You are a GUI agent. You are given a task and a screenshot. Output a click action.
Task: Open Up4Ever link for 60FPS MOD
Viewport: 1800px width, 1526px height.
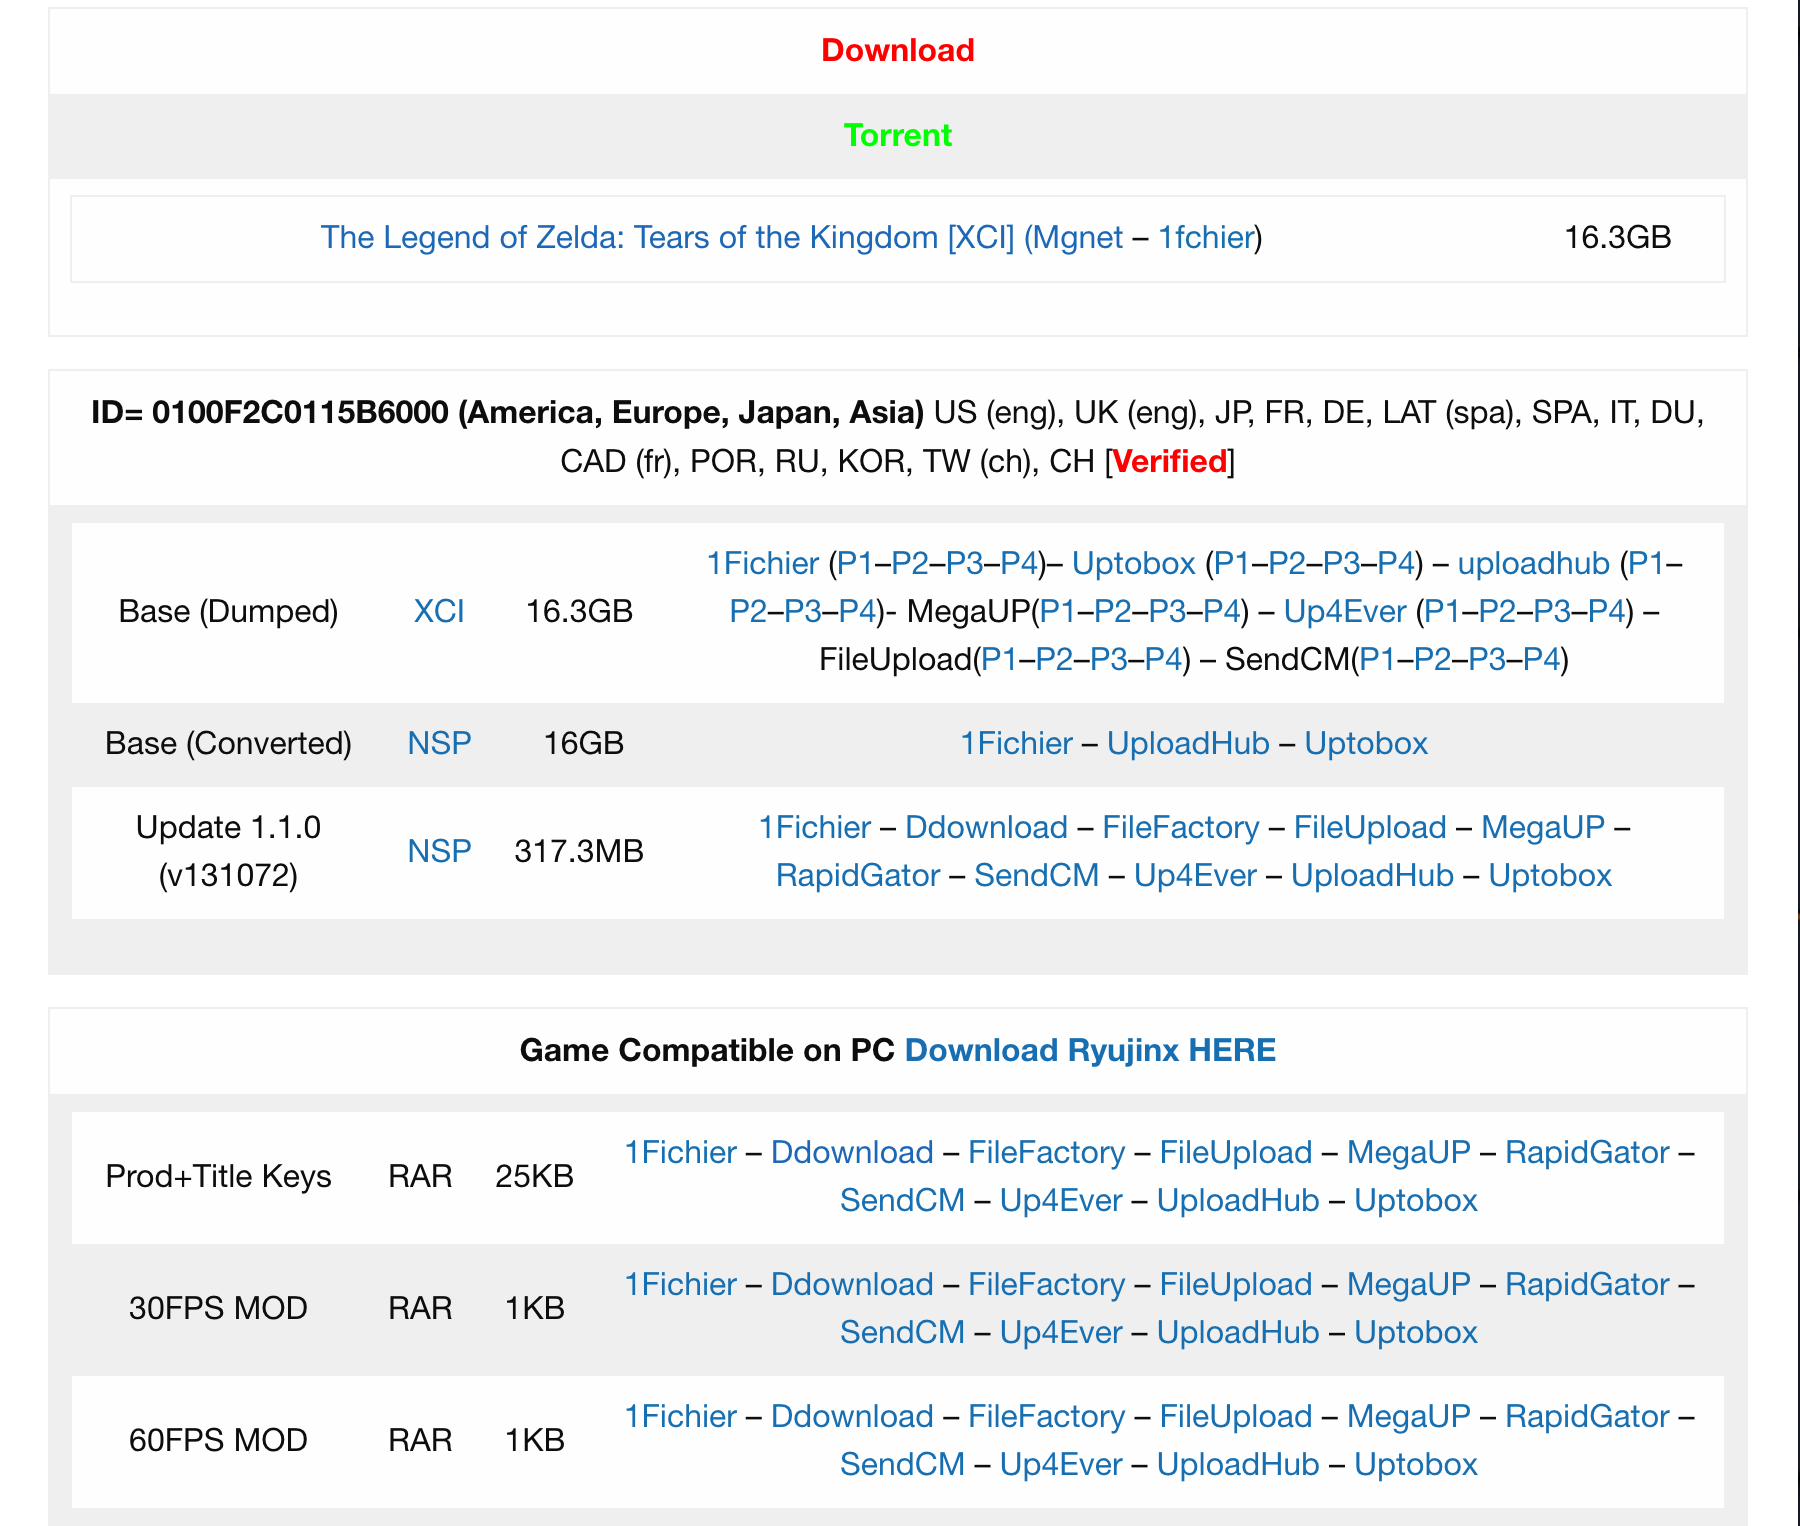tap(1061, 1464)
